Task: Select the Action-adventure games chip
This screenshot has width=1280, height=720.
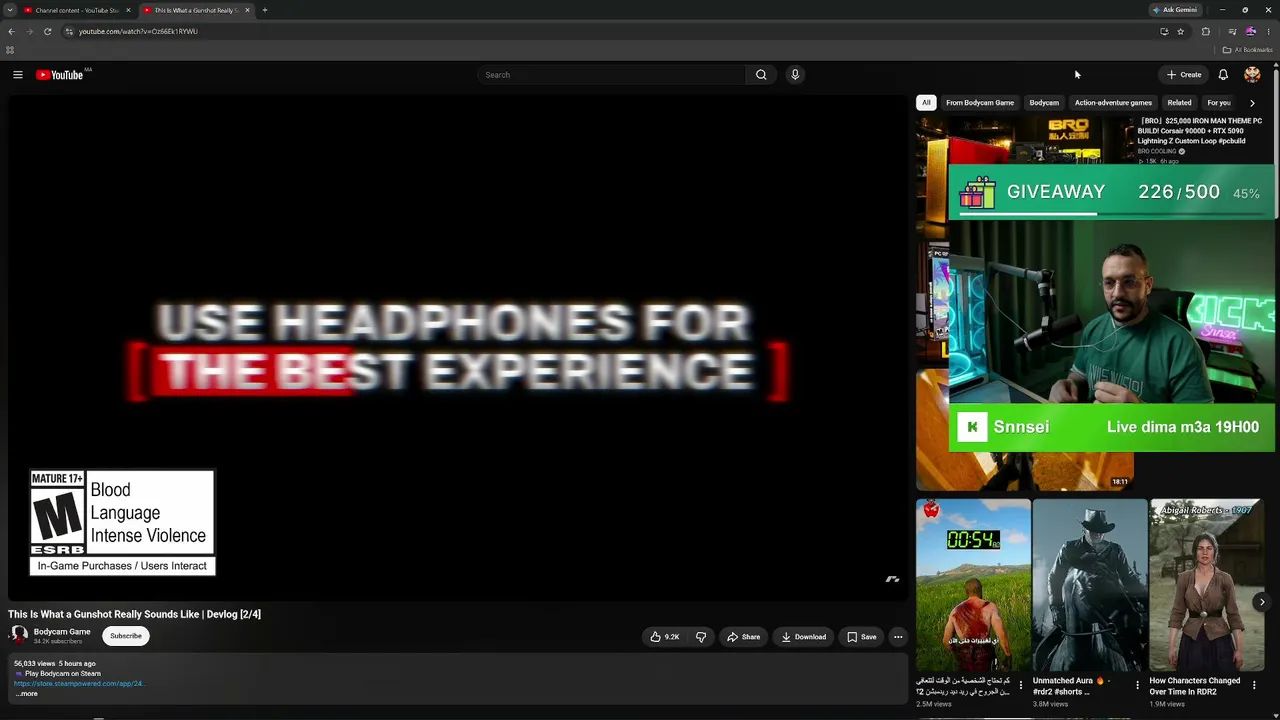Action: pyautogui.click(x=1113, y=103)
